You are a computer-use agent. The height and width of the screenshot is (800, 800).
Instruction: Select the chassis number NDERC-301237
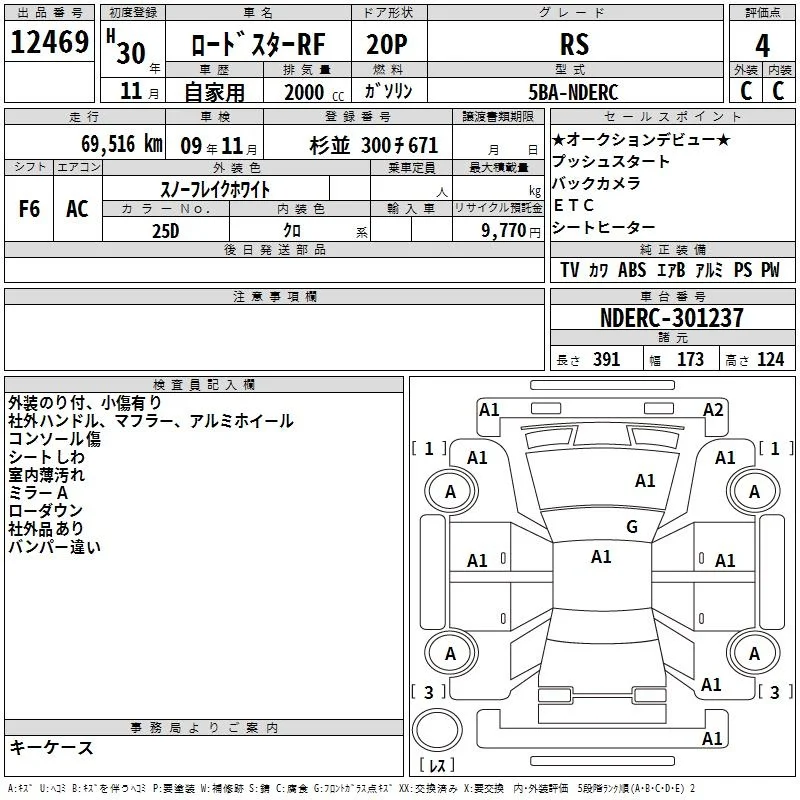(672, 318)
